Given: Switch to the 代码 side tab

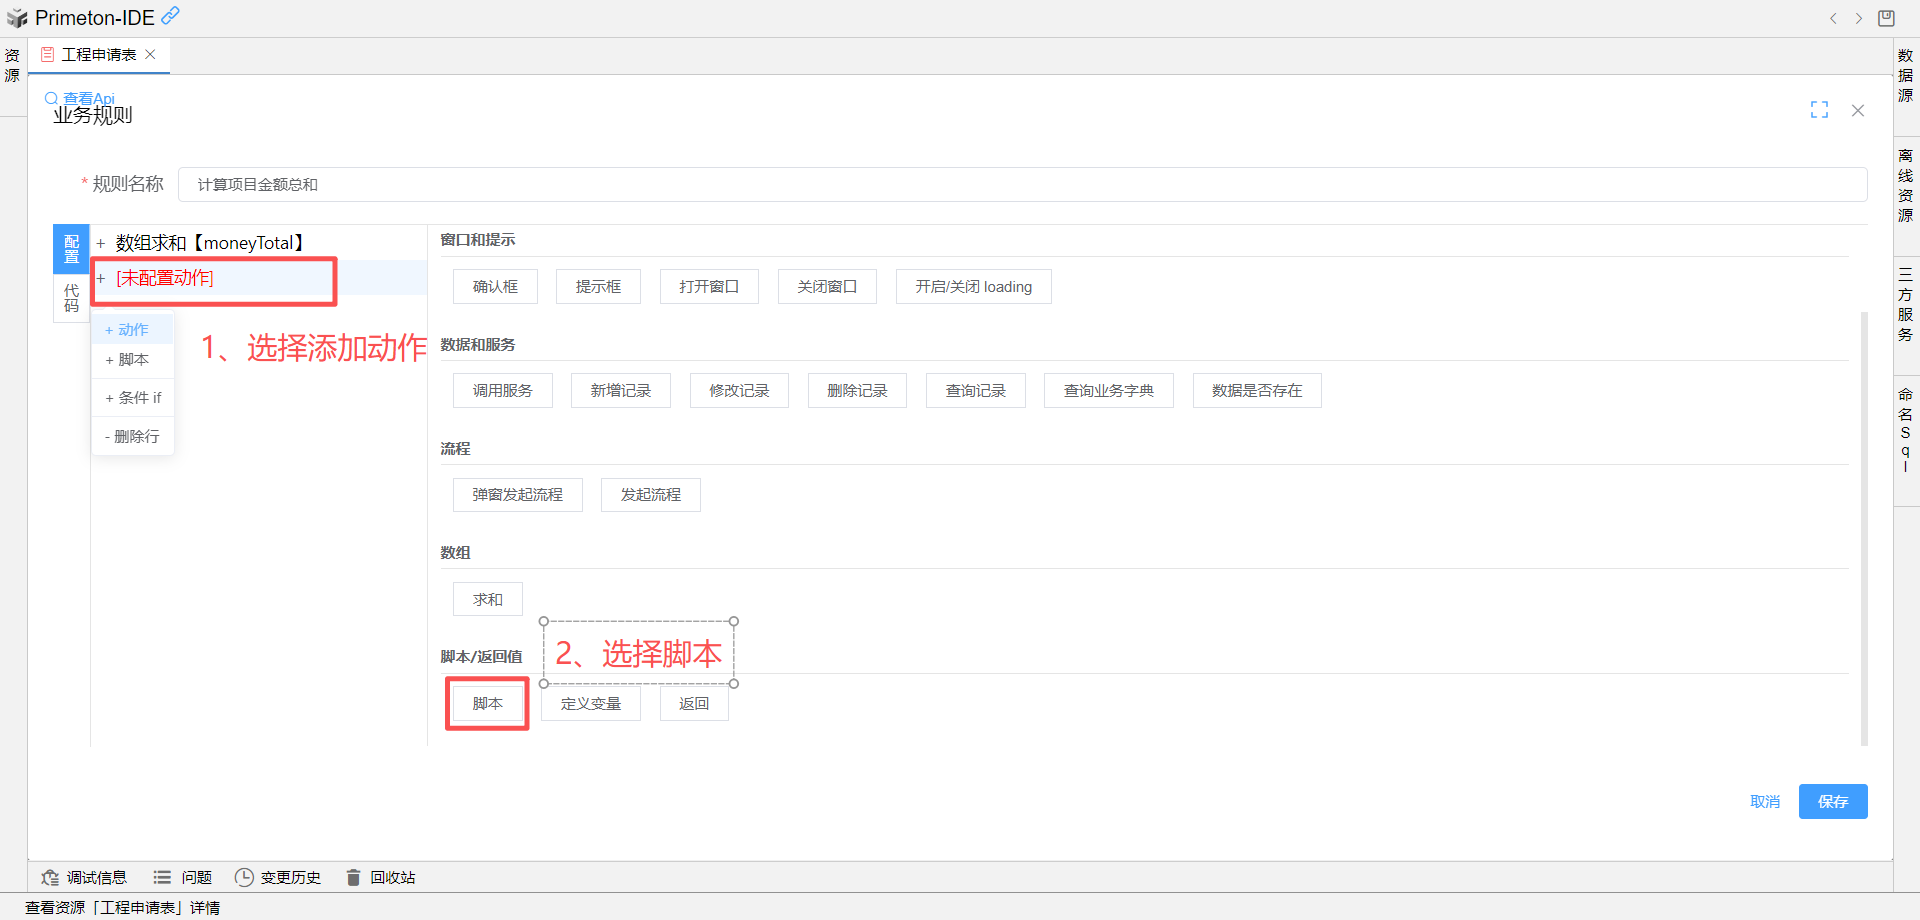Looking at the screenshot, I should pos(71,298).
